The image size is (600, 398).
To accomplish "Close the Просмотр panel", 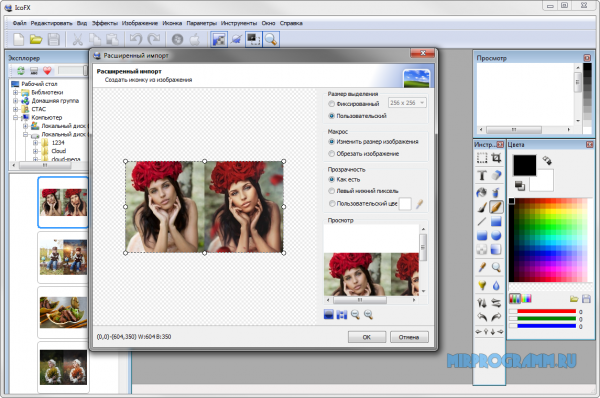I will [x=587, y=58].
